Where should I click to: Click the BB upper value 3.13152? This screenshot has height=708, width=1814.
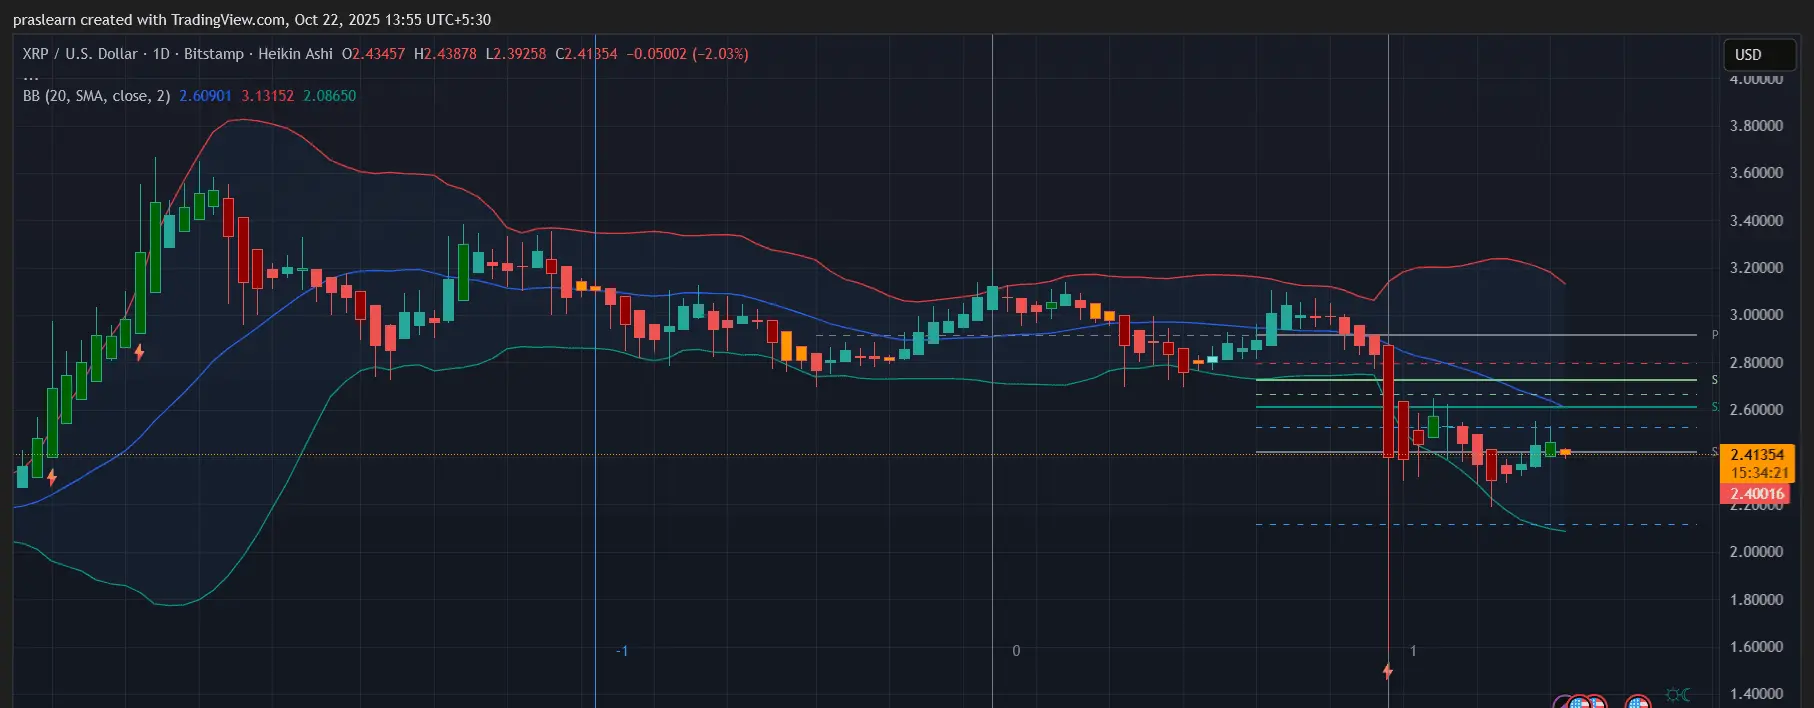point(267,96)
